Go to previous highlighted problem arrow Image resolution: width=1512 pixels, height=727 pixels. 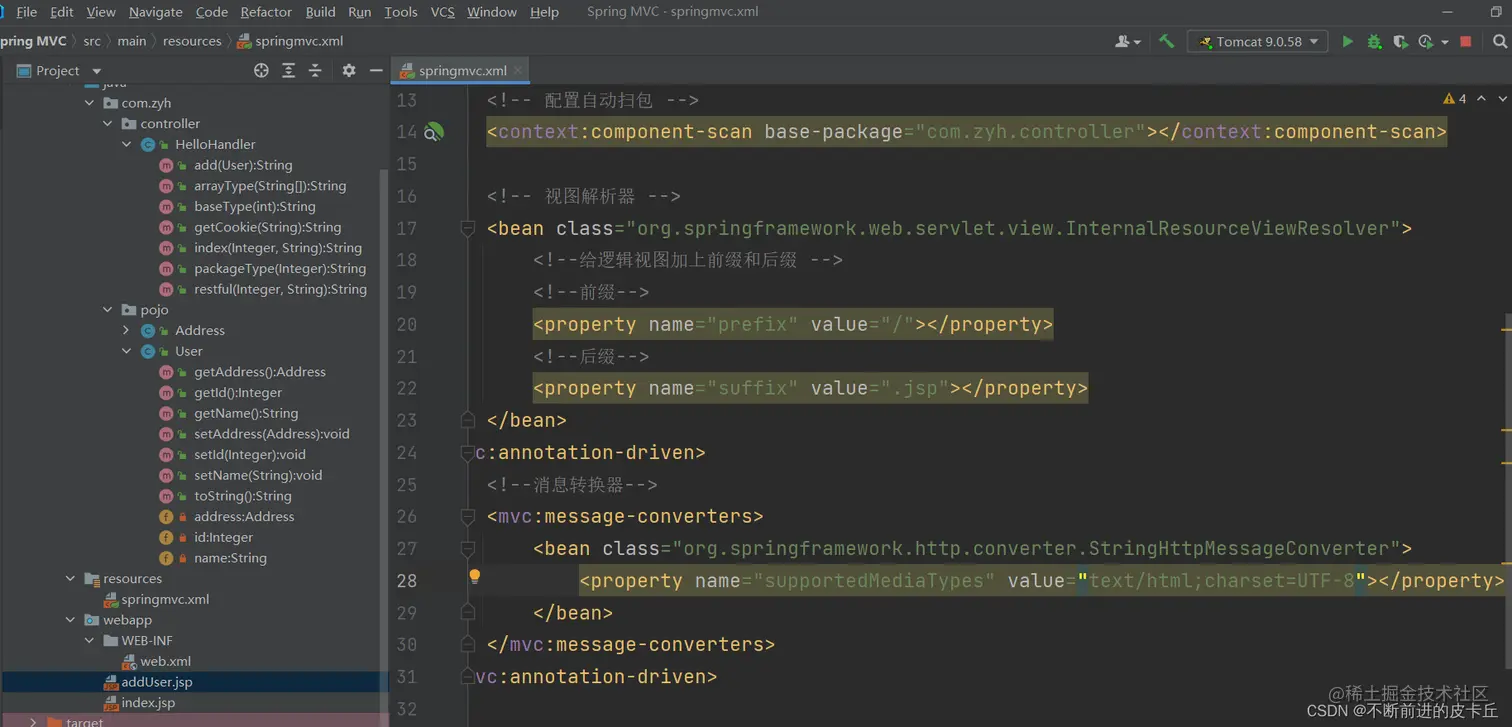click(x=1481, y=99)
